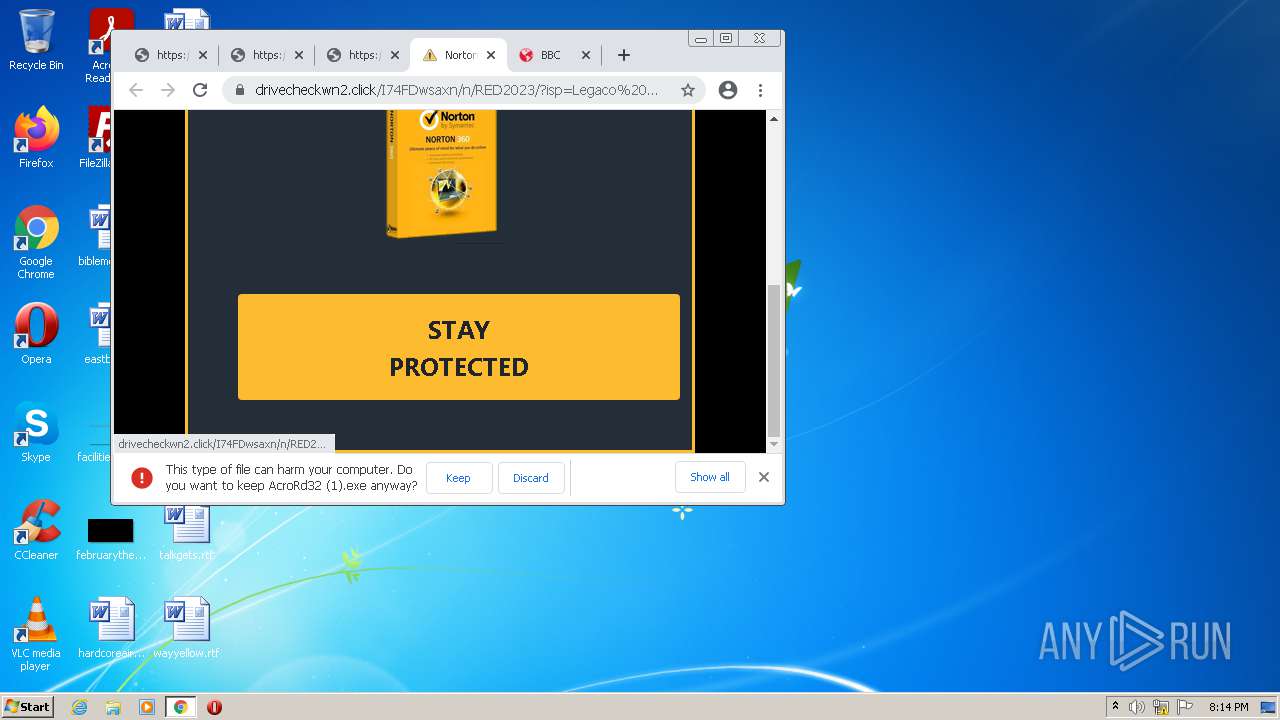
Task: Open the Chrome three-dot menu
Action: coord(760,90)
